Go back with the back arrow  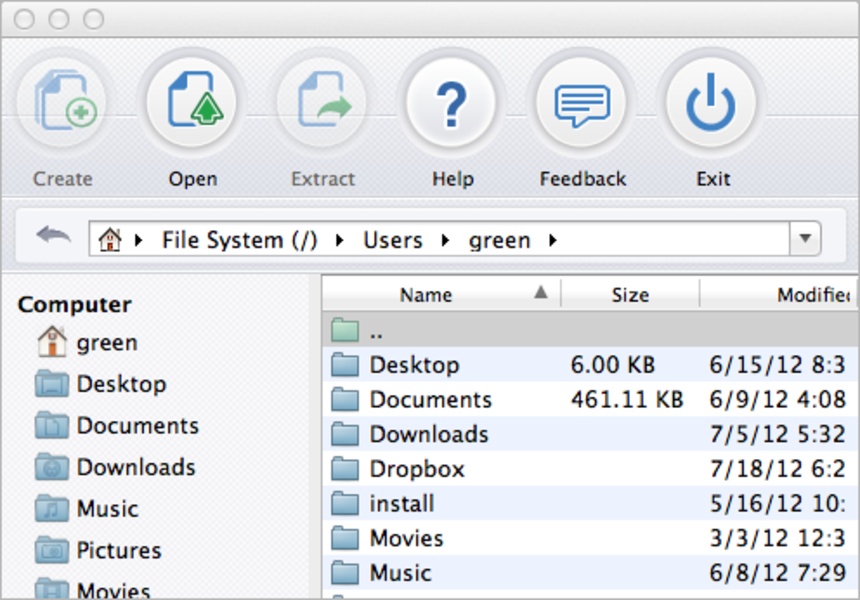53,236
